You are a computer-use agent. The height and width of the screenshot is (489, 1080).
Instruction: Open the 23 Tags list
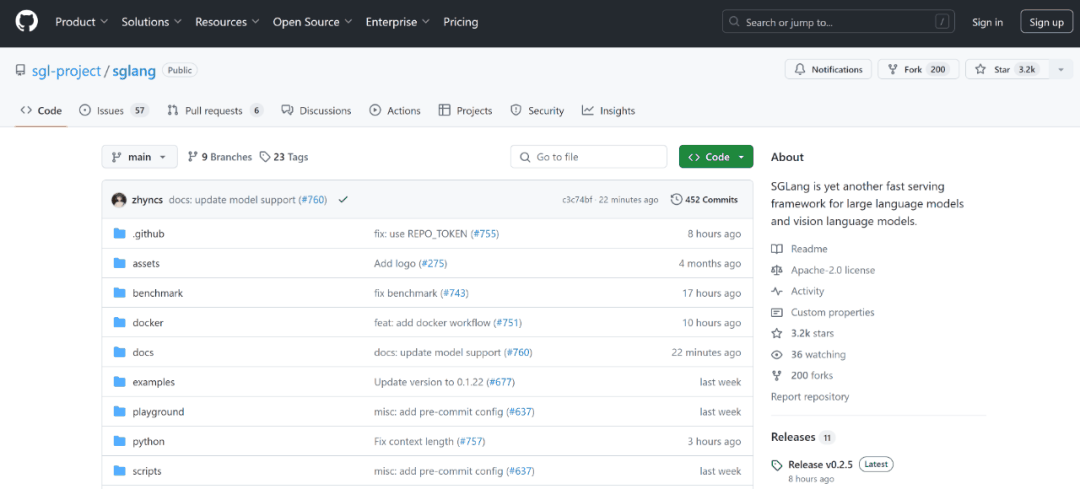click(284, 157)
